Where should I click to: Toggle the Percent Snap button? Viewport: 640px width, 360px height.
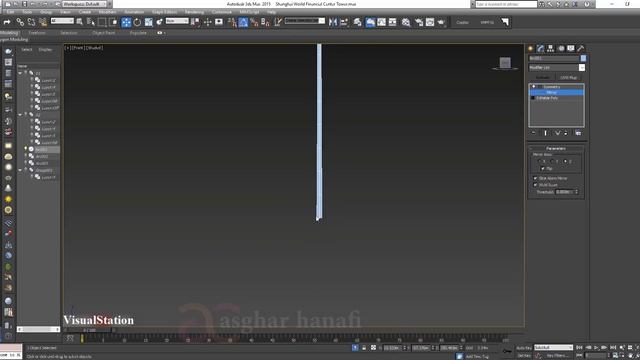click(254, 22)
